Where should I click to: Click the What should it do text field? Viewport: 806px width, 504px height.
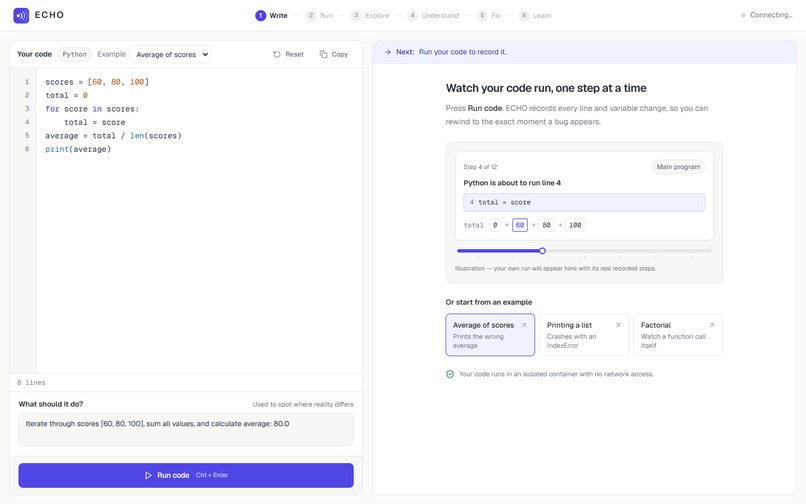click(x=186, y=429)
